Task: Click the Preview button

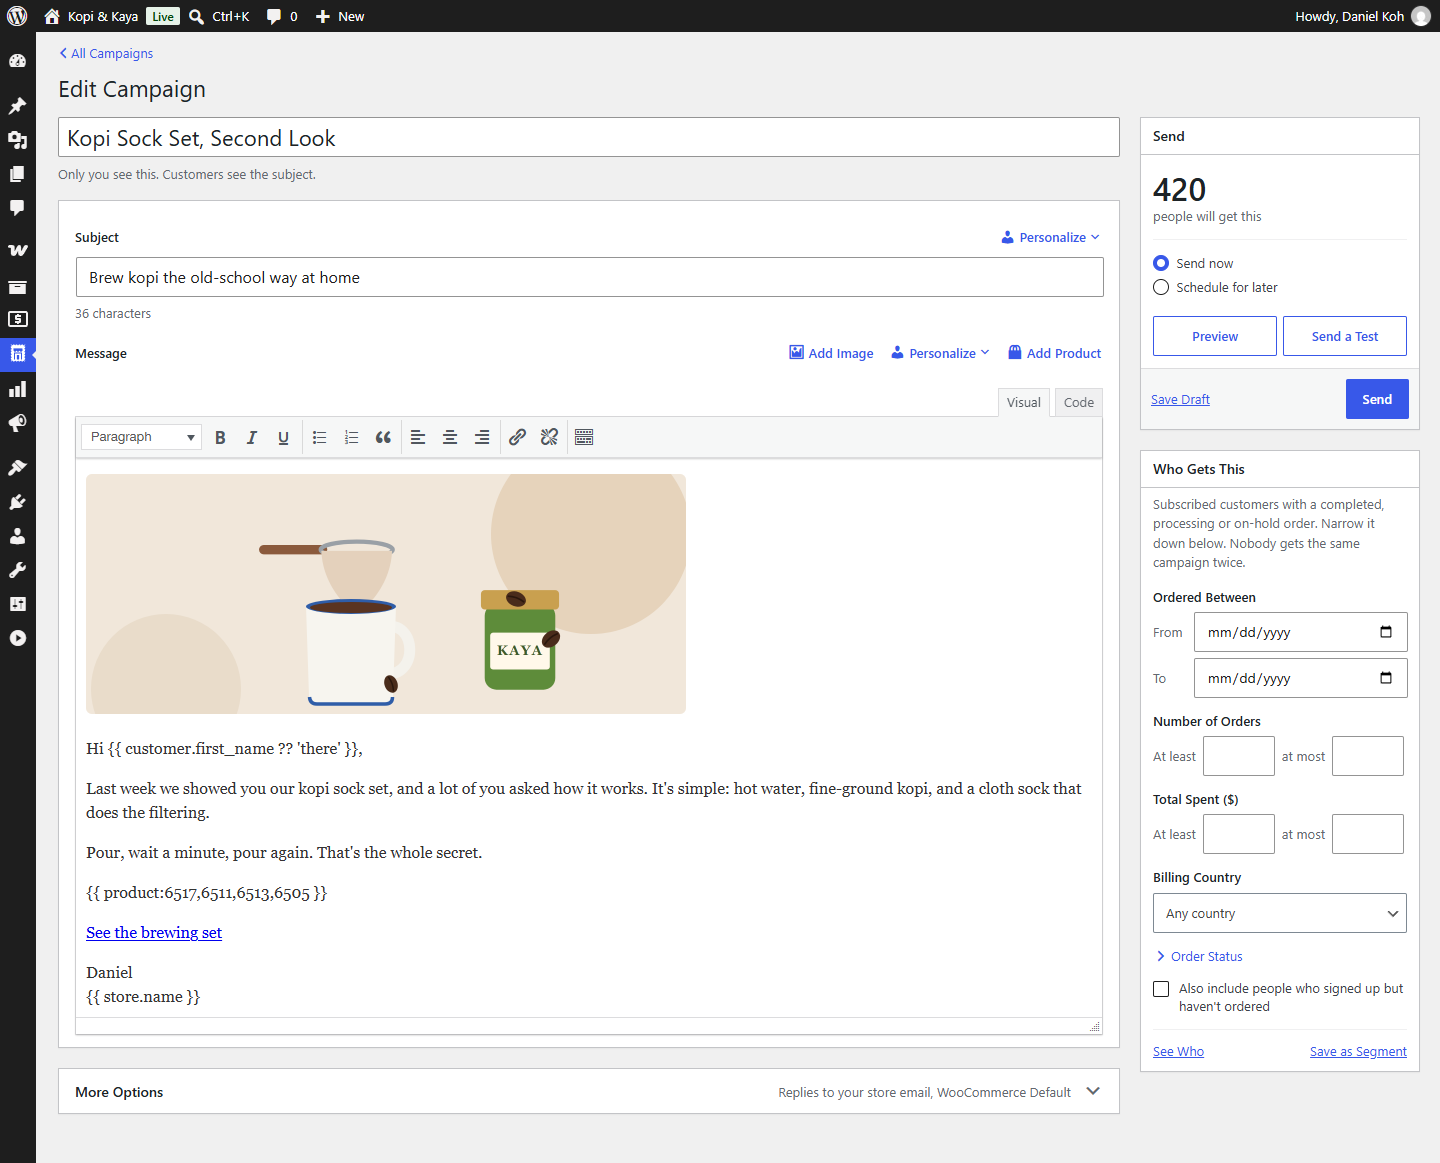Action: [1215, 336]
